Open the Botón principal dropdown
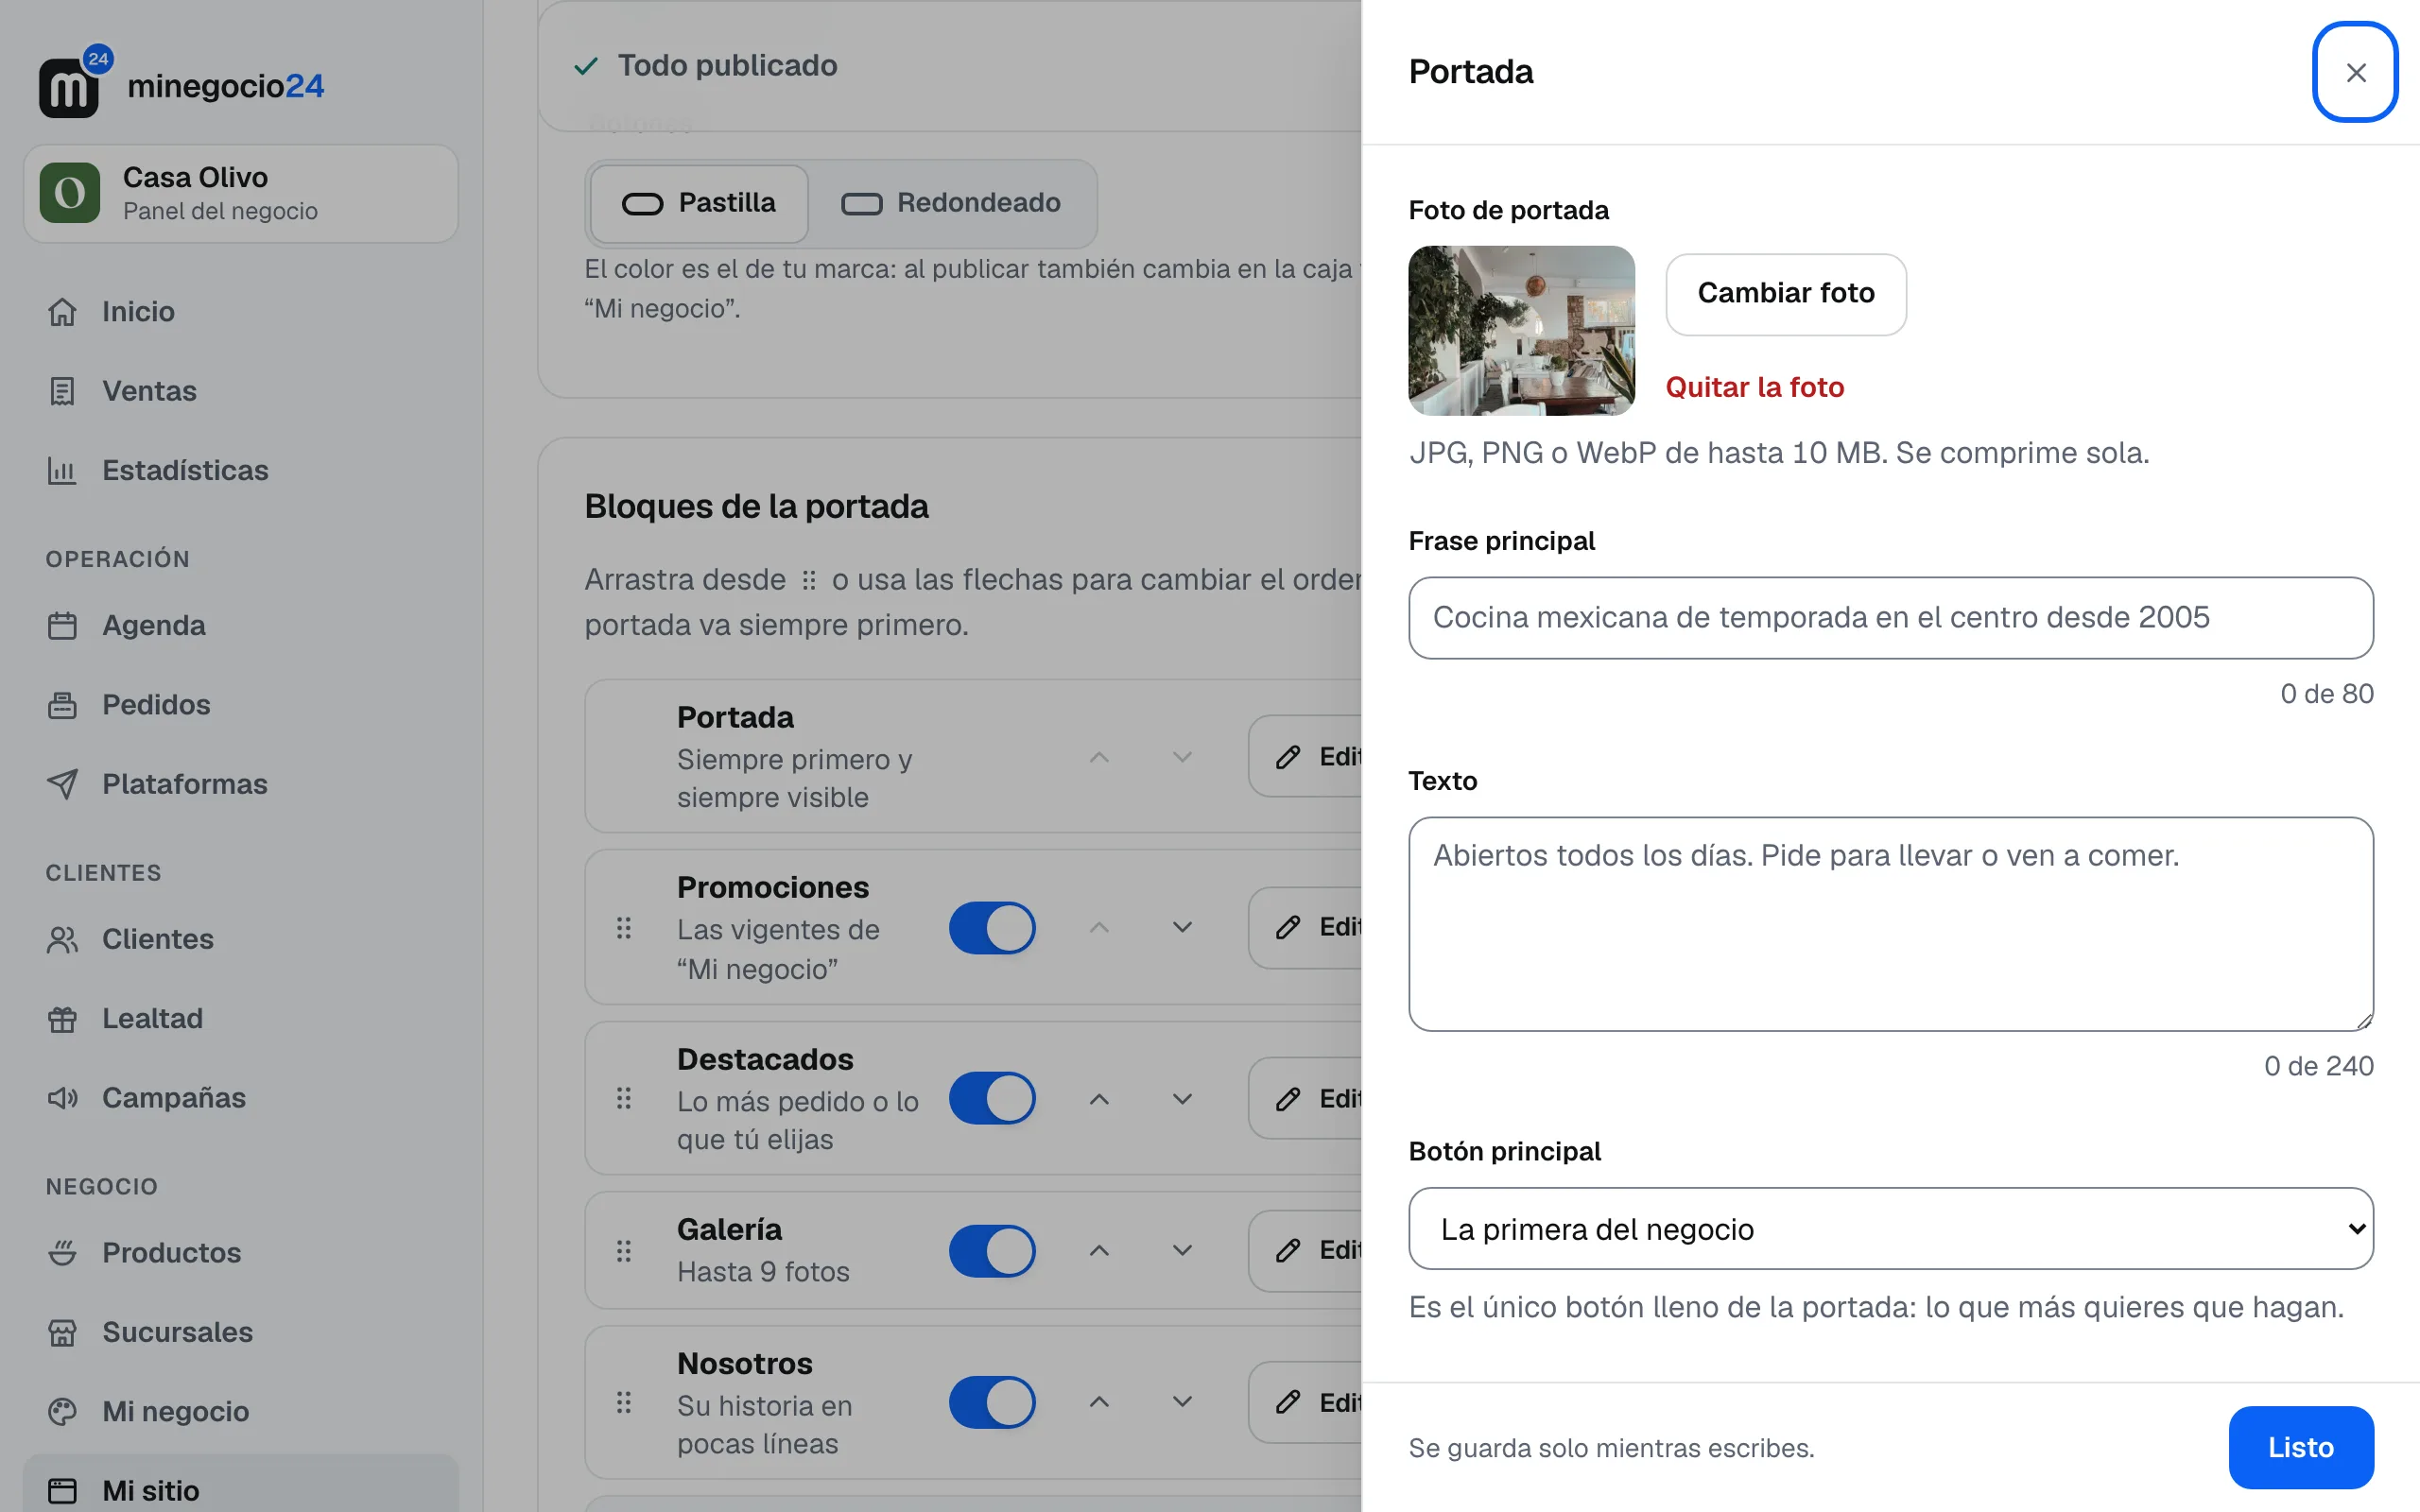Viewport: 2420px width, 1512px height. click(1890, 1229)
